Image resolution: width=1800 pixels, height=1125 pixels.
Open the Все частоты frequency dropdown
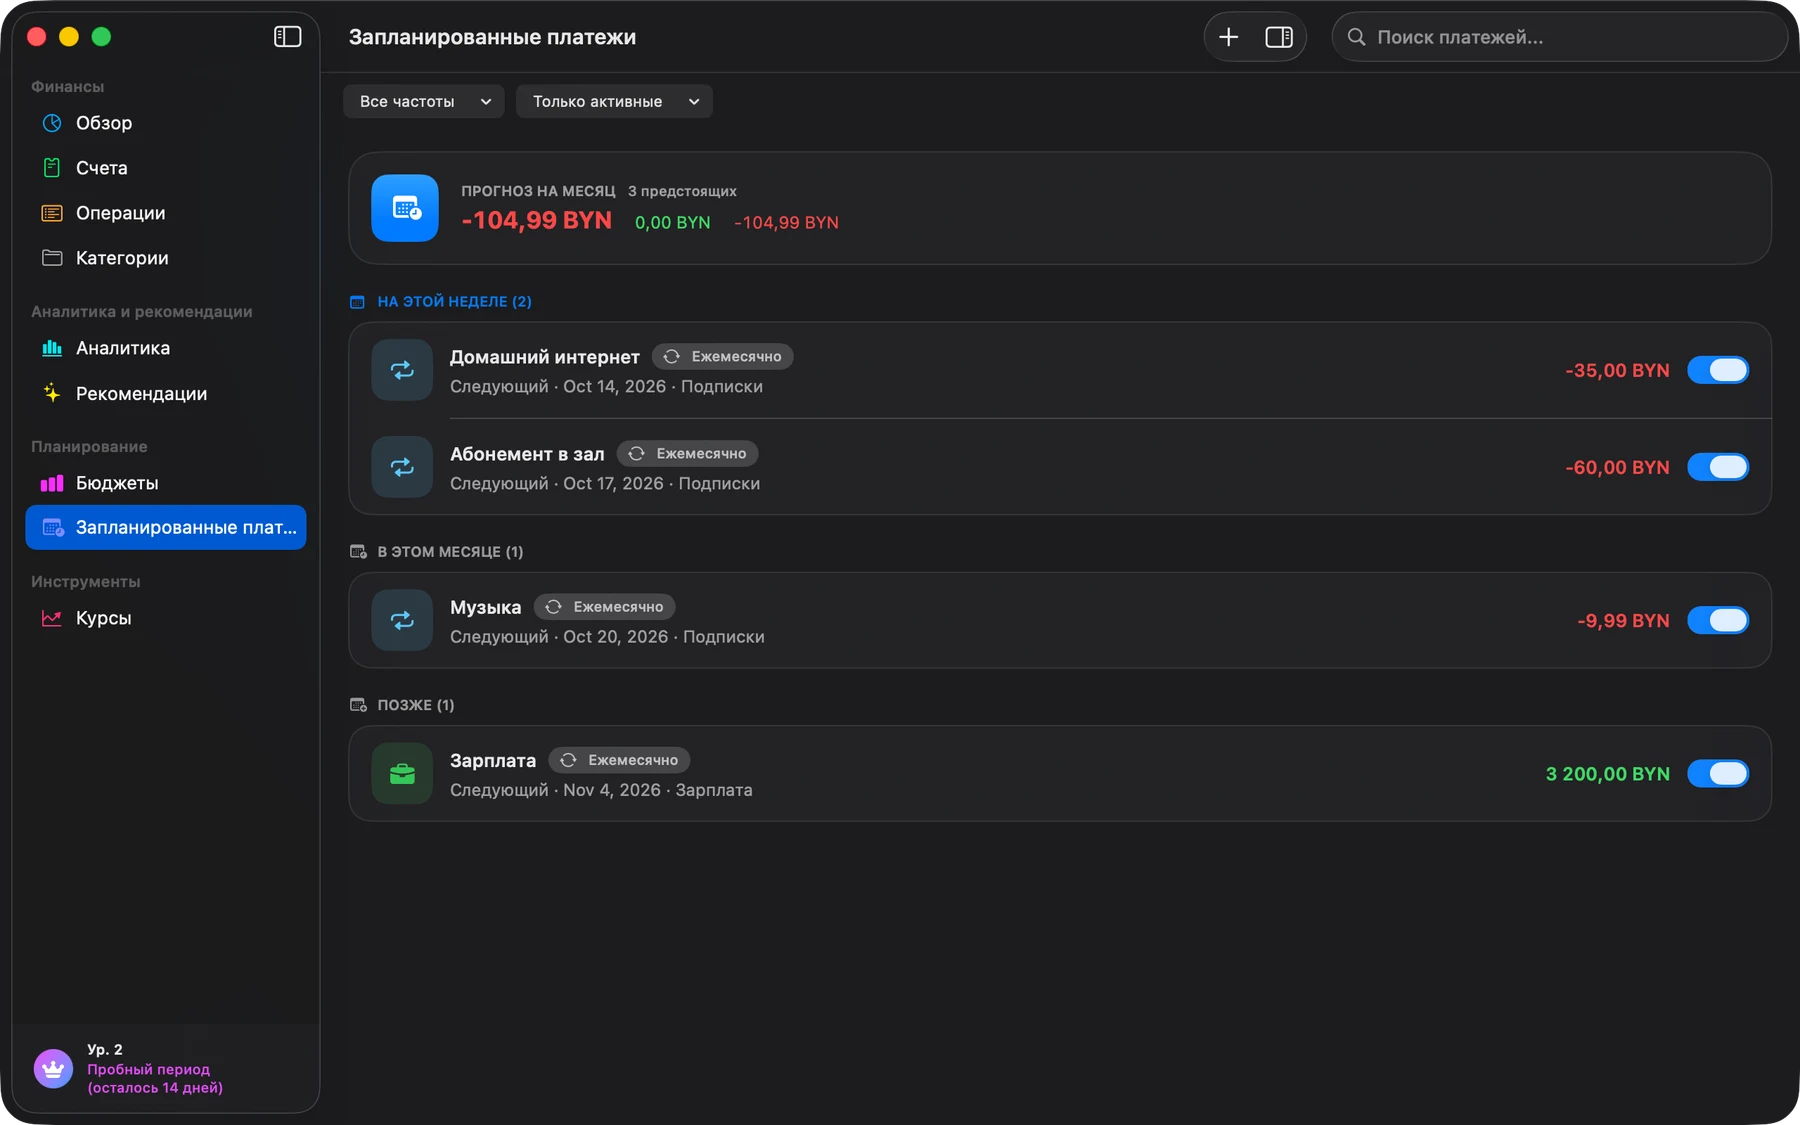coord(424,101)
